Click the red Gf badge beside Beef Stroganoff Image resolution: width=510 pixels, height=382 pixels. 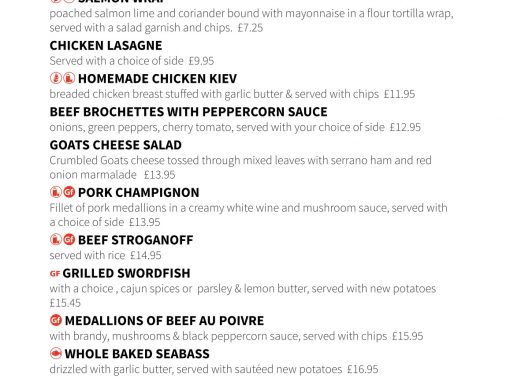(x=69, y=240)
